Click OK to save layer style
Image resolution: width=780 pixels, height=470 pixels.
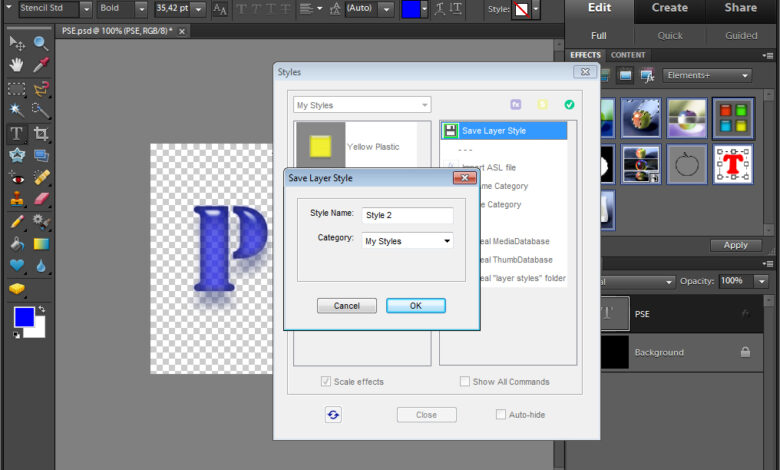[x=415, y=306]
